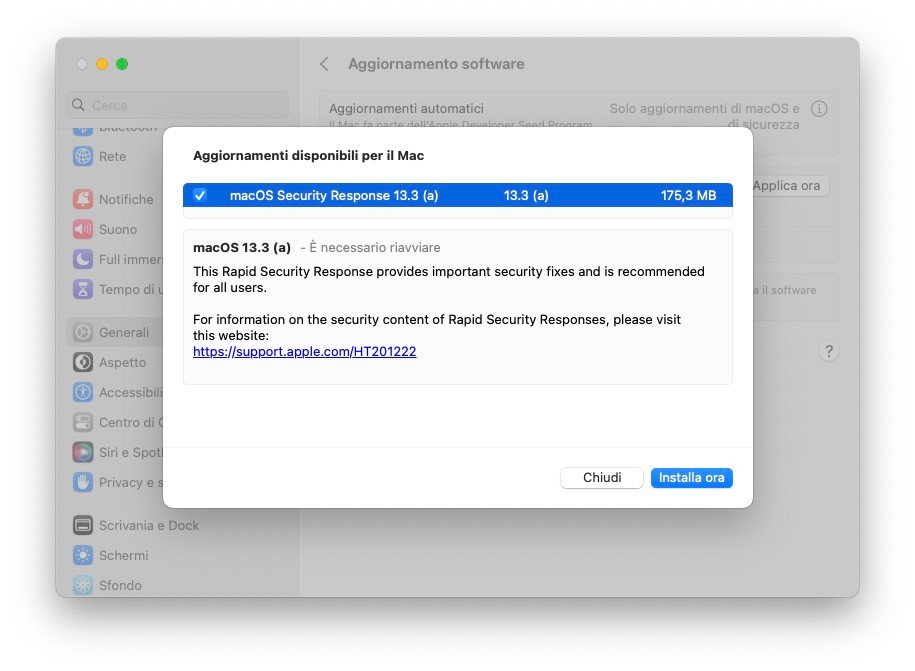Click the info icon beside Aggiornamenti automatici

tap(819, 109)
